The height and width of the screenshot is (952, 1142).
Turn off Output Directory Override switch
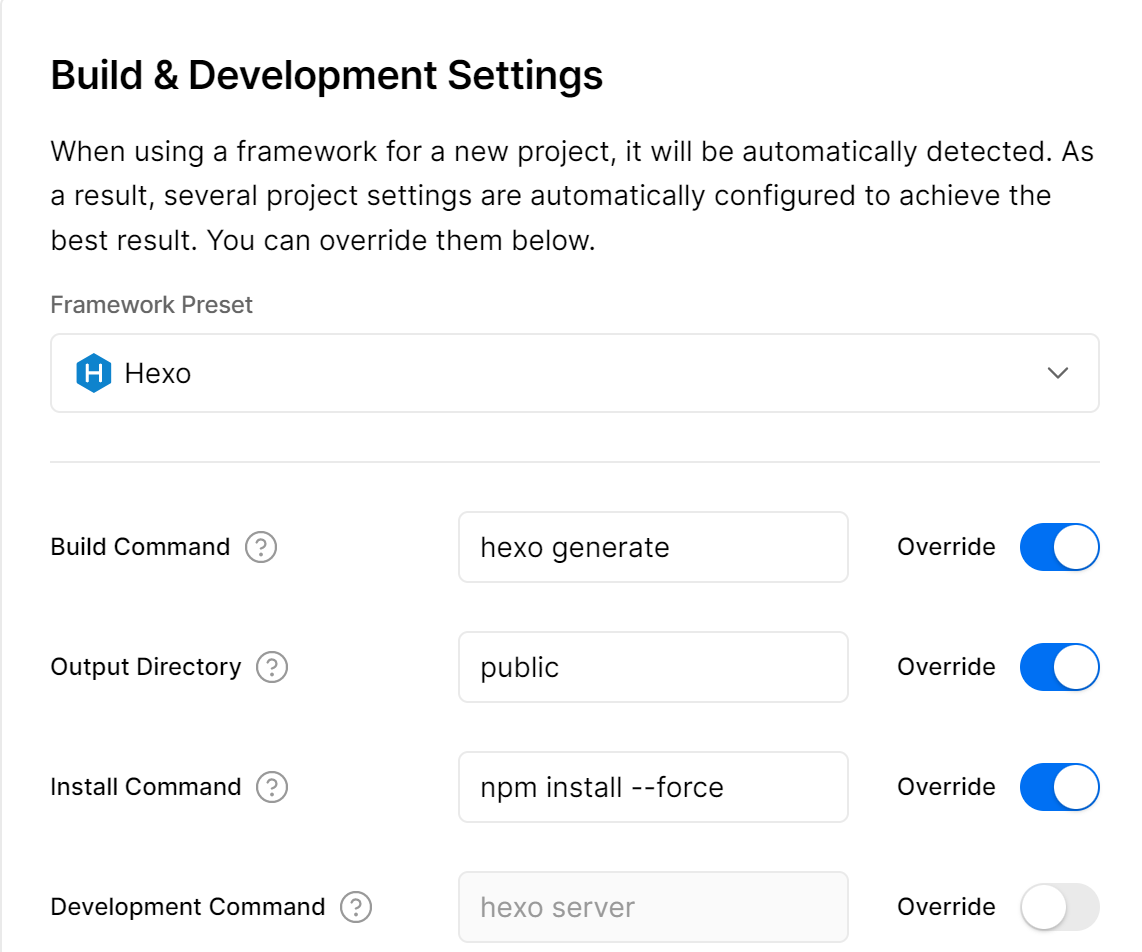(1059, 667)
